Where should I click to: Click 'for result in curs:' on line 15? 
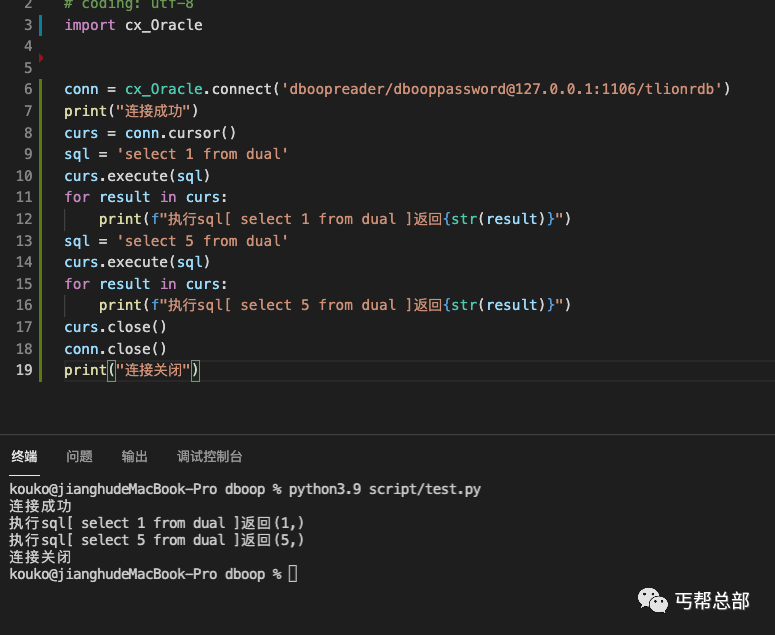(x=146, y=284)
